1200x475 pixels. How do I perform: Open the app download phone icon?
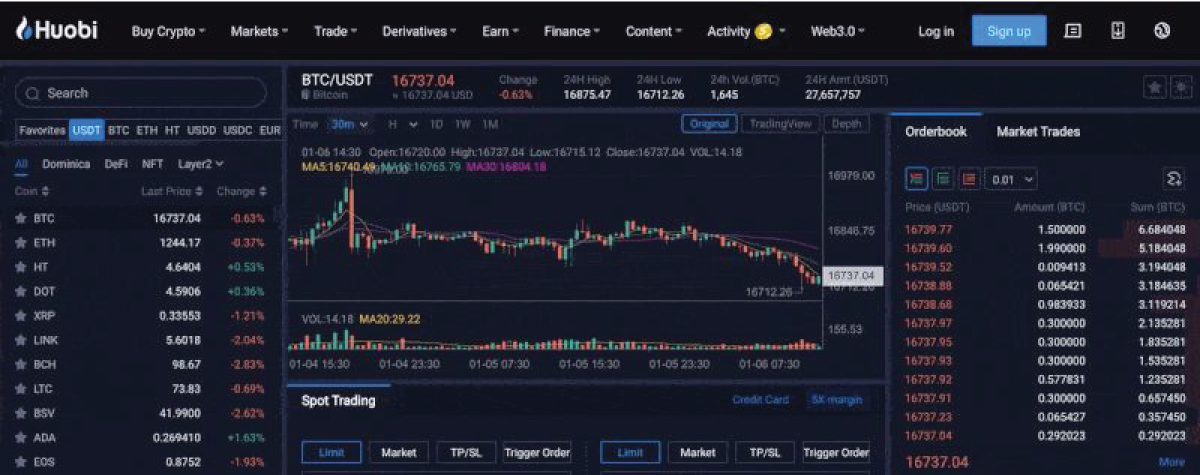tap(1117, 31)
